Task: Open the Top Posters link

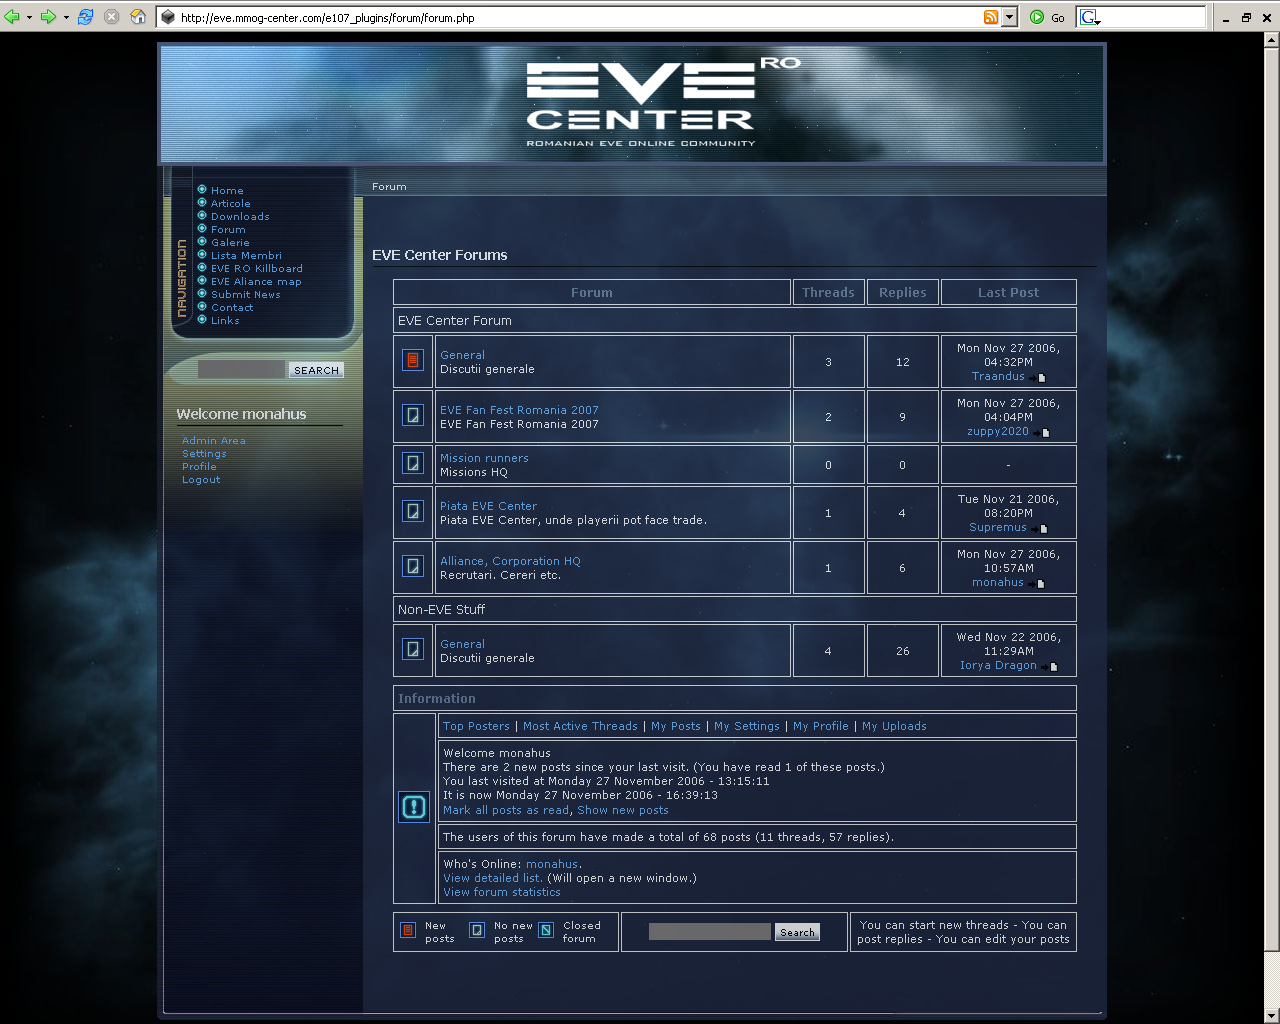Action: click(x=476, y=726)
